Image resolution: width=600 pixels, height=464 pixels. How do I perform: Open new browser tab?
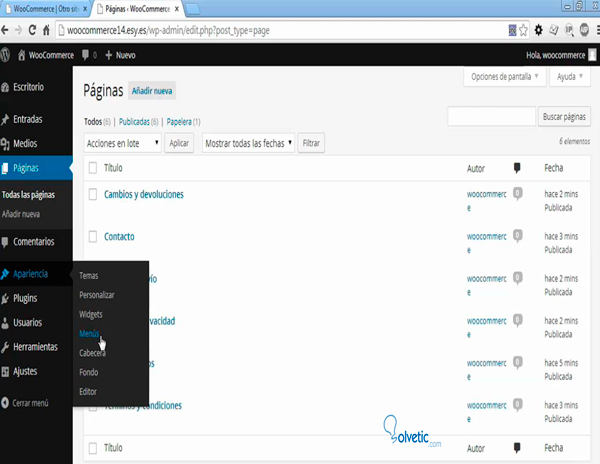click(x=192, y=9)
